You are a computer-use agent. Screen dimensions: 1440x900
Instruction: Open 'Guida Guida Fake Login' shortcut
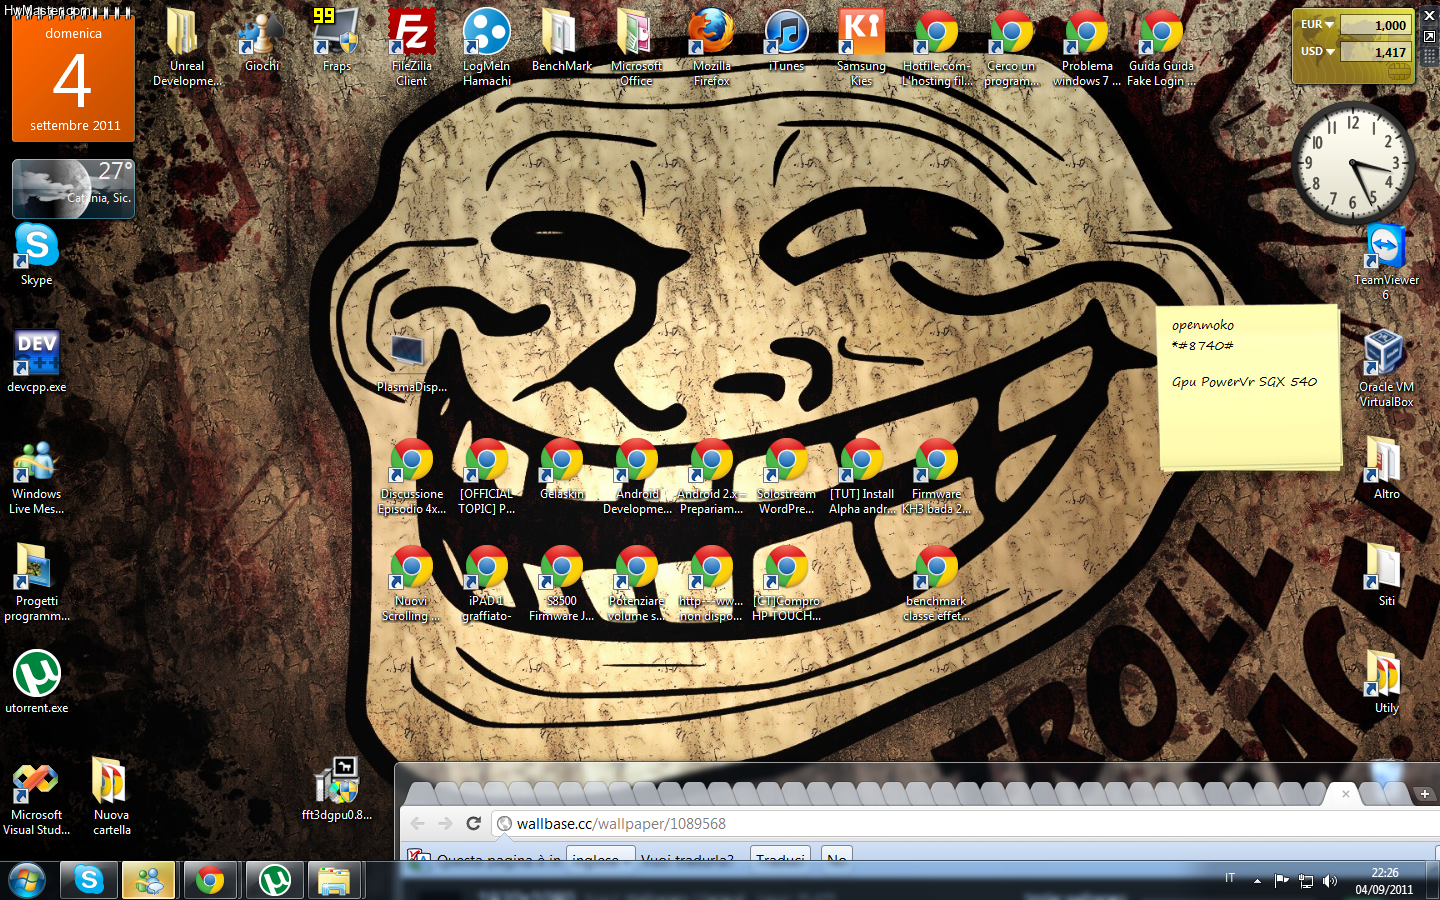click(1161, 47)
